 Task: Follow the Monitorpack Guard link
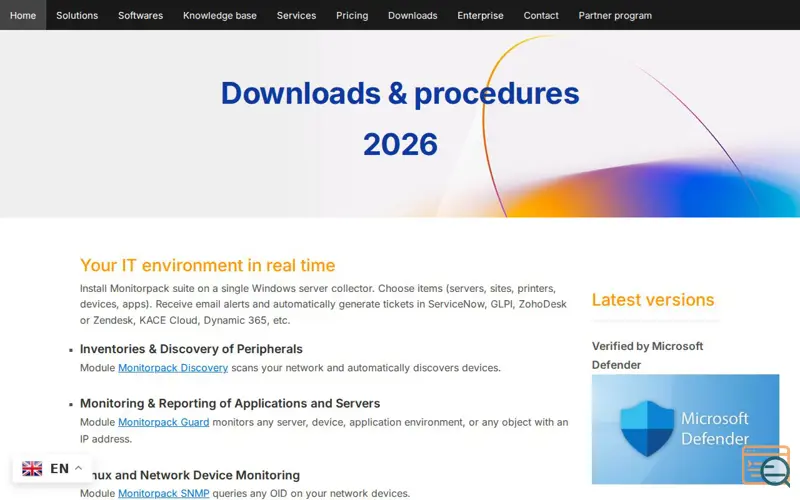[164, 422]
